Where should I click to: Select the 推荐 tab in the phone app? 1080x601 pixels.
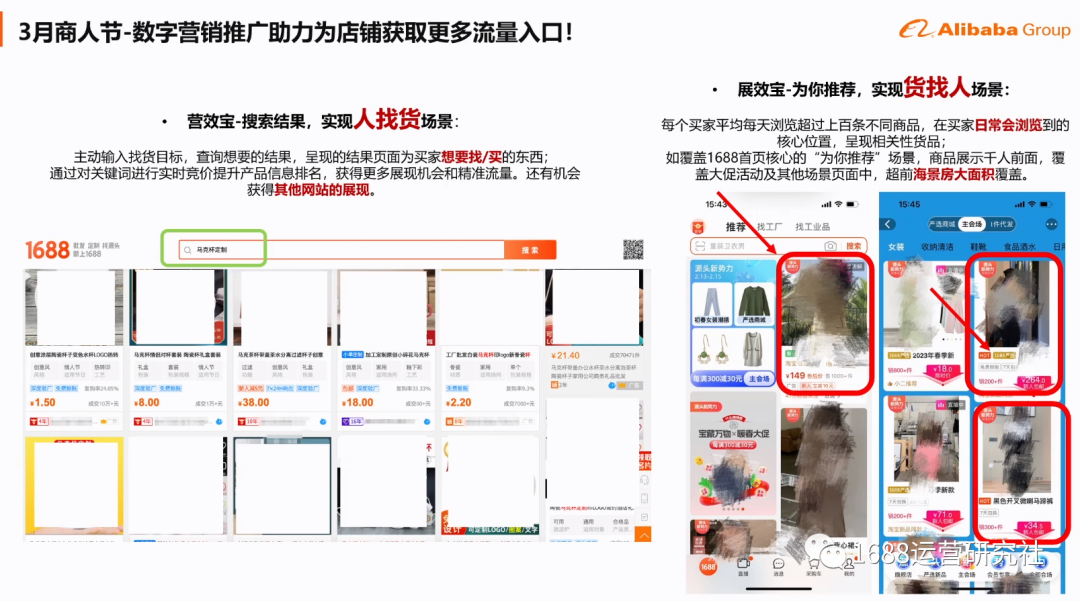[x=735, y=226]
